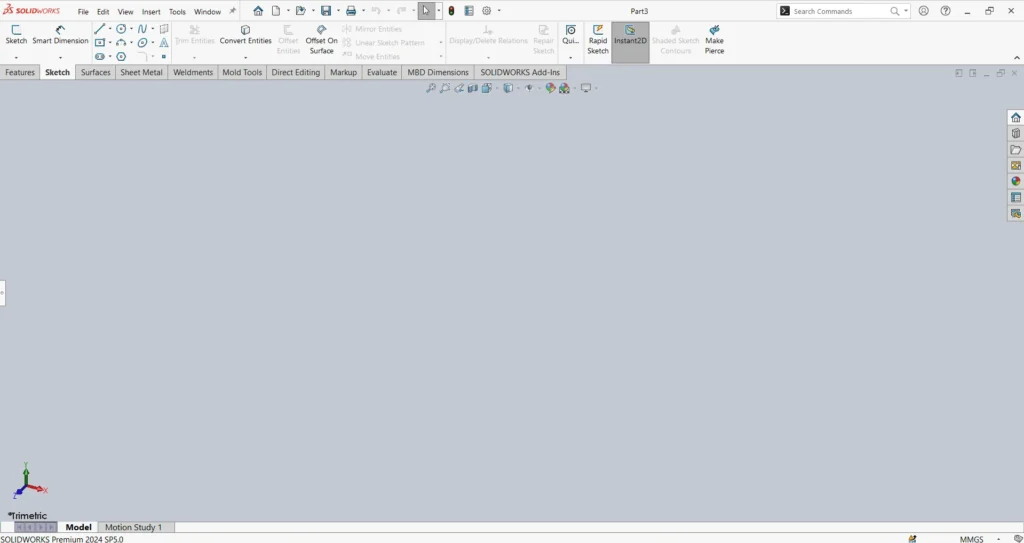Select the Corner Rectangle tool
The height and width of the screenshot is (543, 1024).
[x=99, y=42]
